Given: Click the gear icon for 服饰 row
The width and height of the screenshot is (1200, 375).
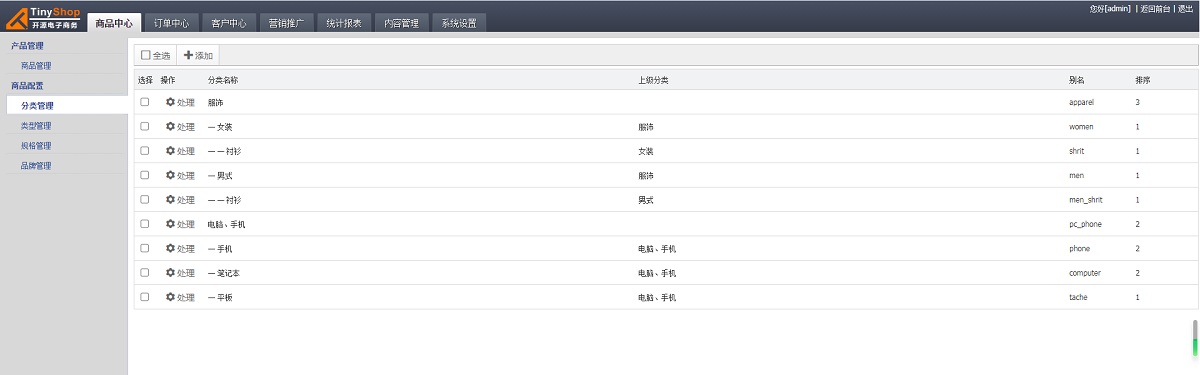Looking at the screenshot, I should 170,102.
